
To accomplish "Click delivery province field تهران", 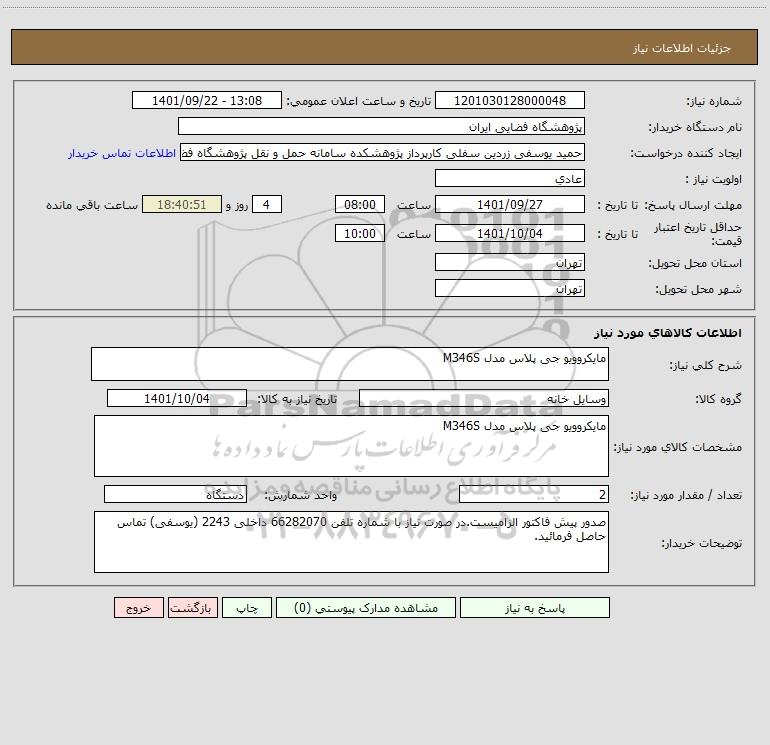I will (510, 262).
